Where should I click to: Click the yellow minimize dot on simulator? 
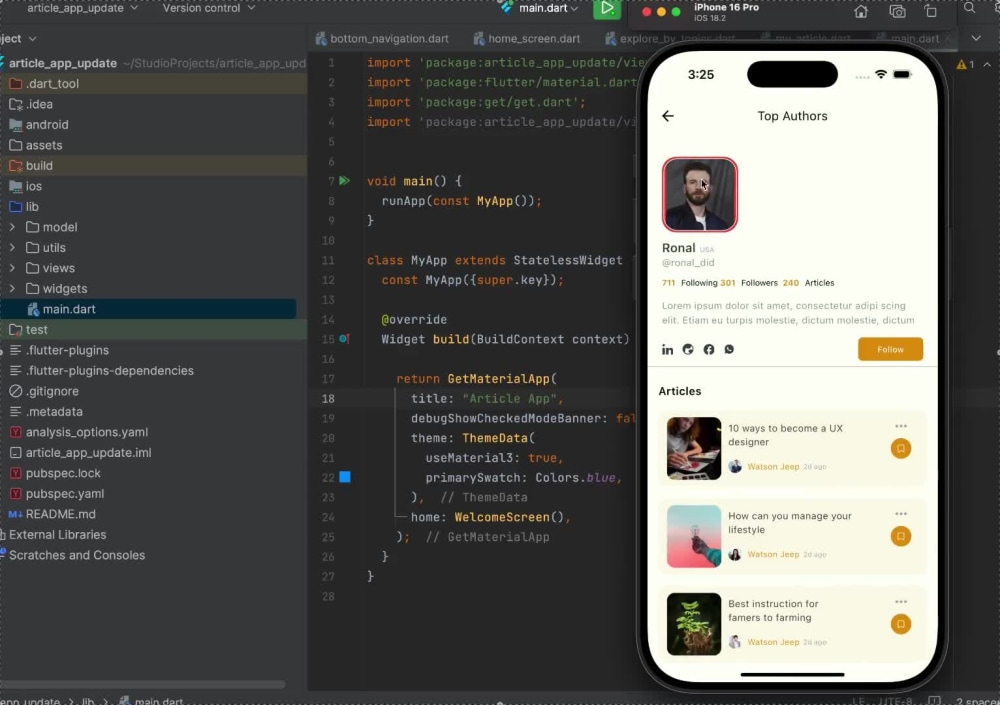point(661,11)
